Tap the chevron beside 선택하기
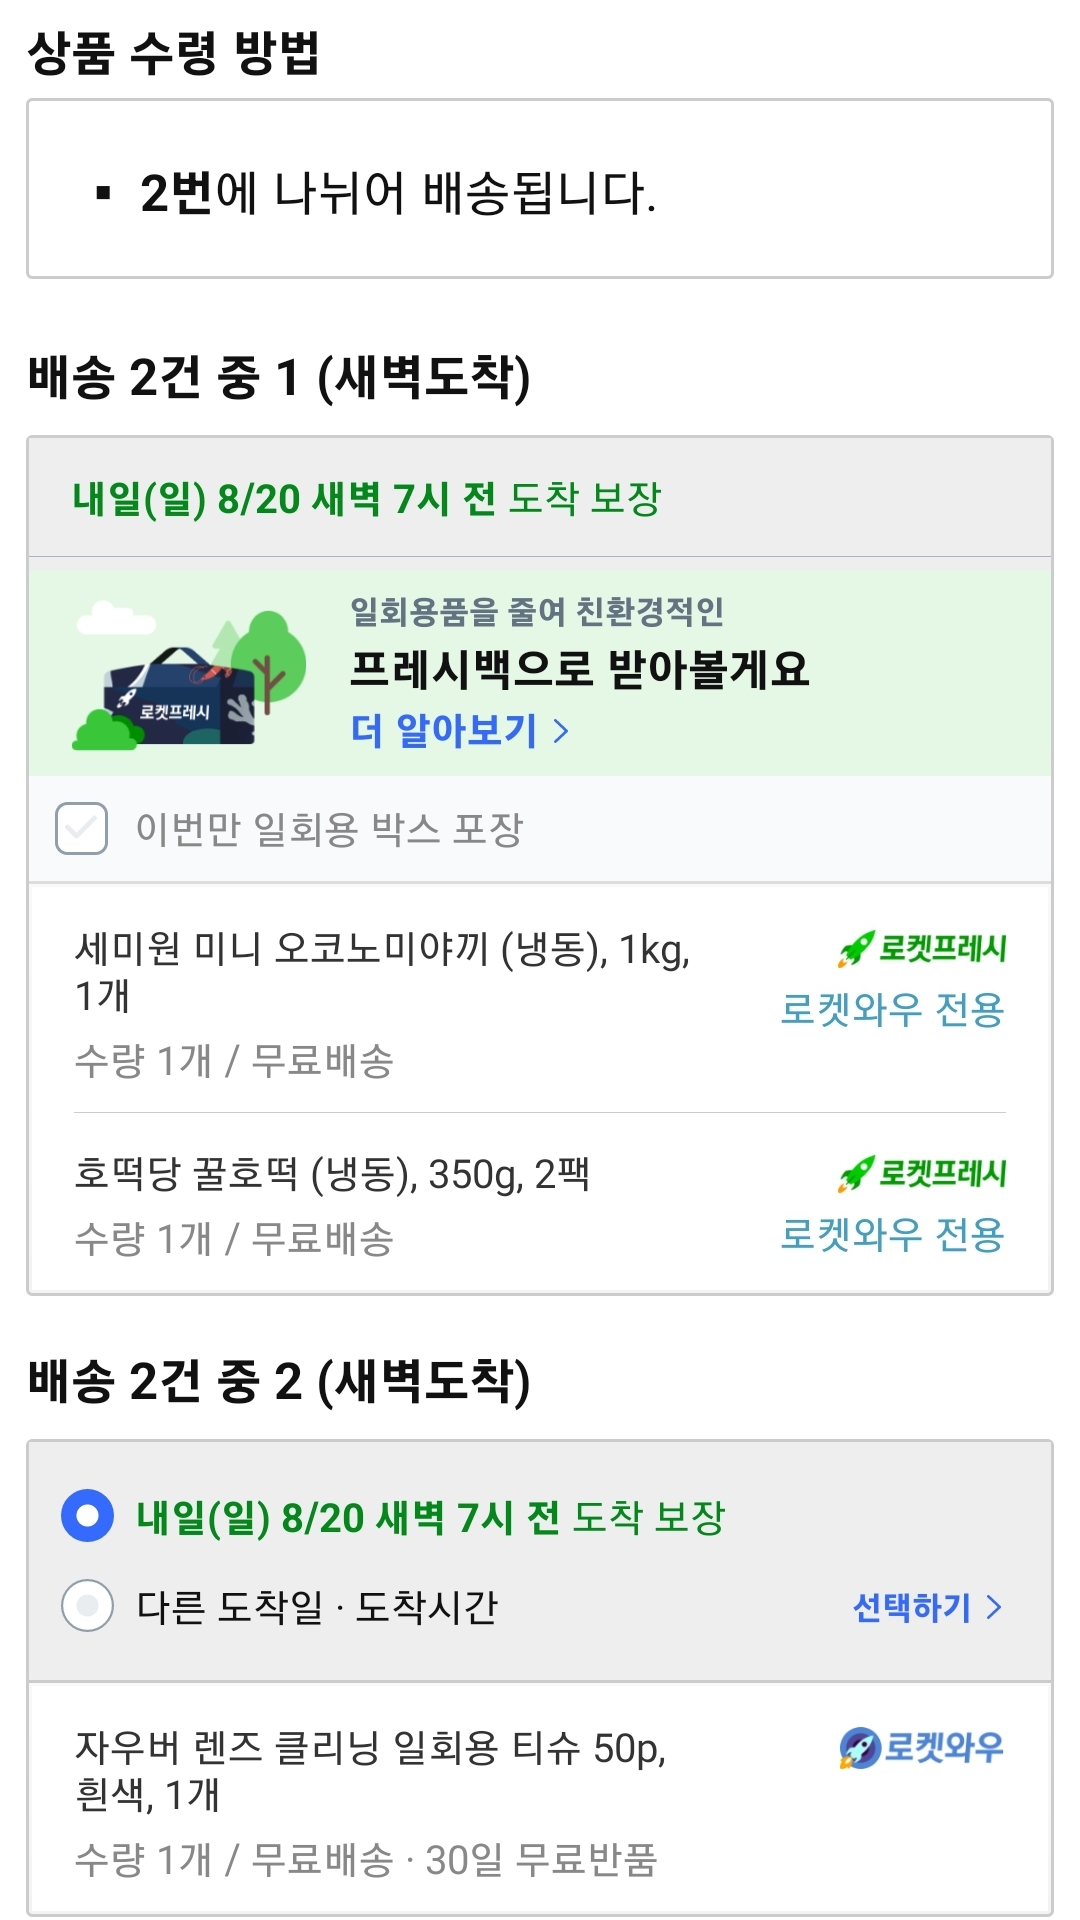This screenshot has width=1080, height=1920. (994, 1607)
